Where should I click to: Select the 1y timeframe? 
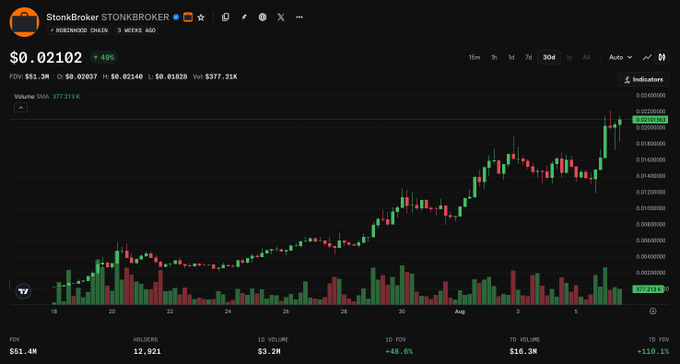click(x=569, y=57)
